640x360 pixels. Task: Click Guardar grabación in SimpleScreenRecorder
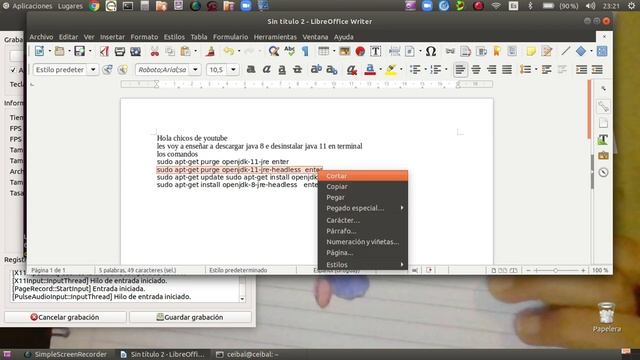[190, 317]
